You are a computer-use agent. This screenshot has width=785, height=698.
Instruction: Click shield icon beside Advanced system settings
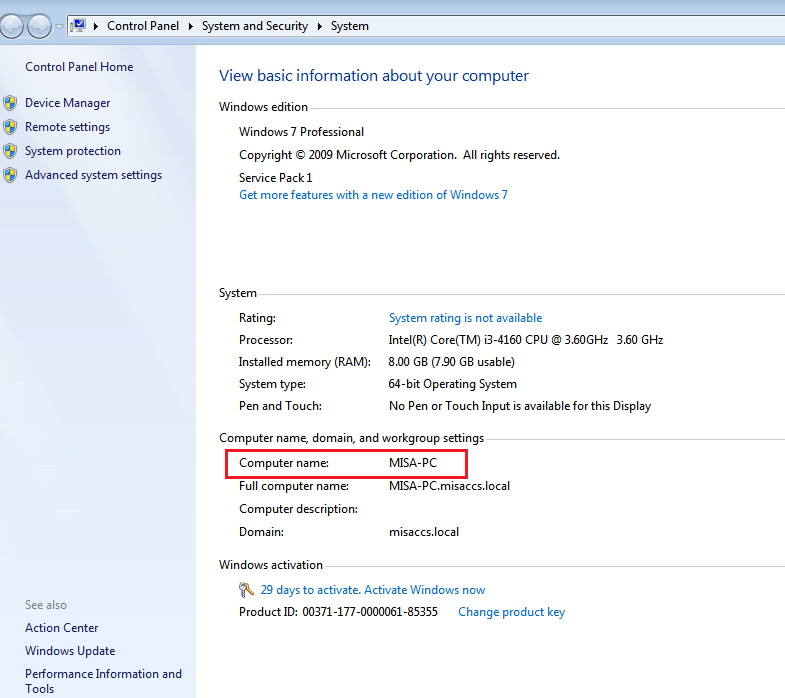tap(10, 175)
